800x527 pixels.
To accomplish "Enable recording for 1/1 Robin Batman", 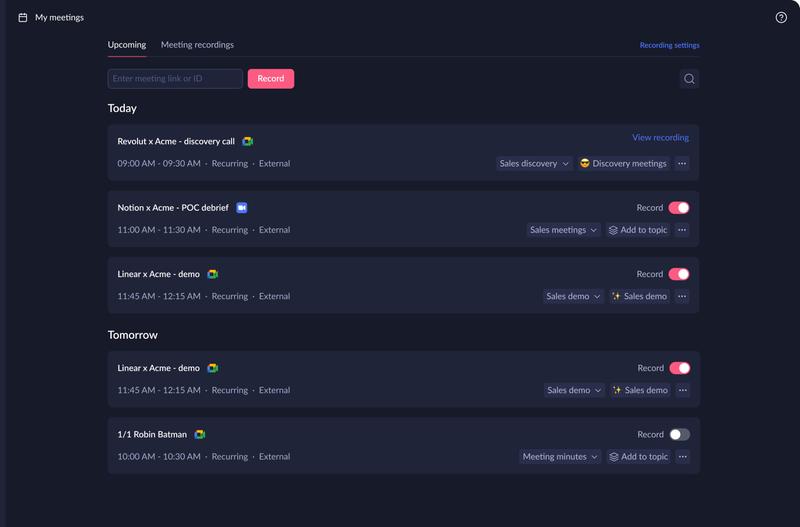I will click(x=680, y=434).
